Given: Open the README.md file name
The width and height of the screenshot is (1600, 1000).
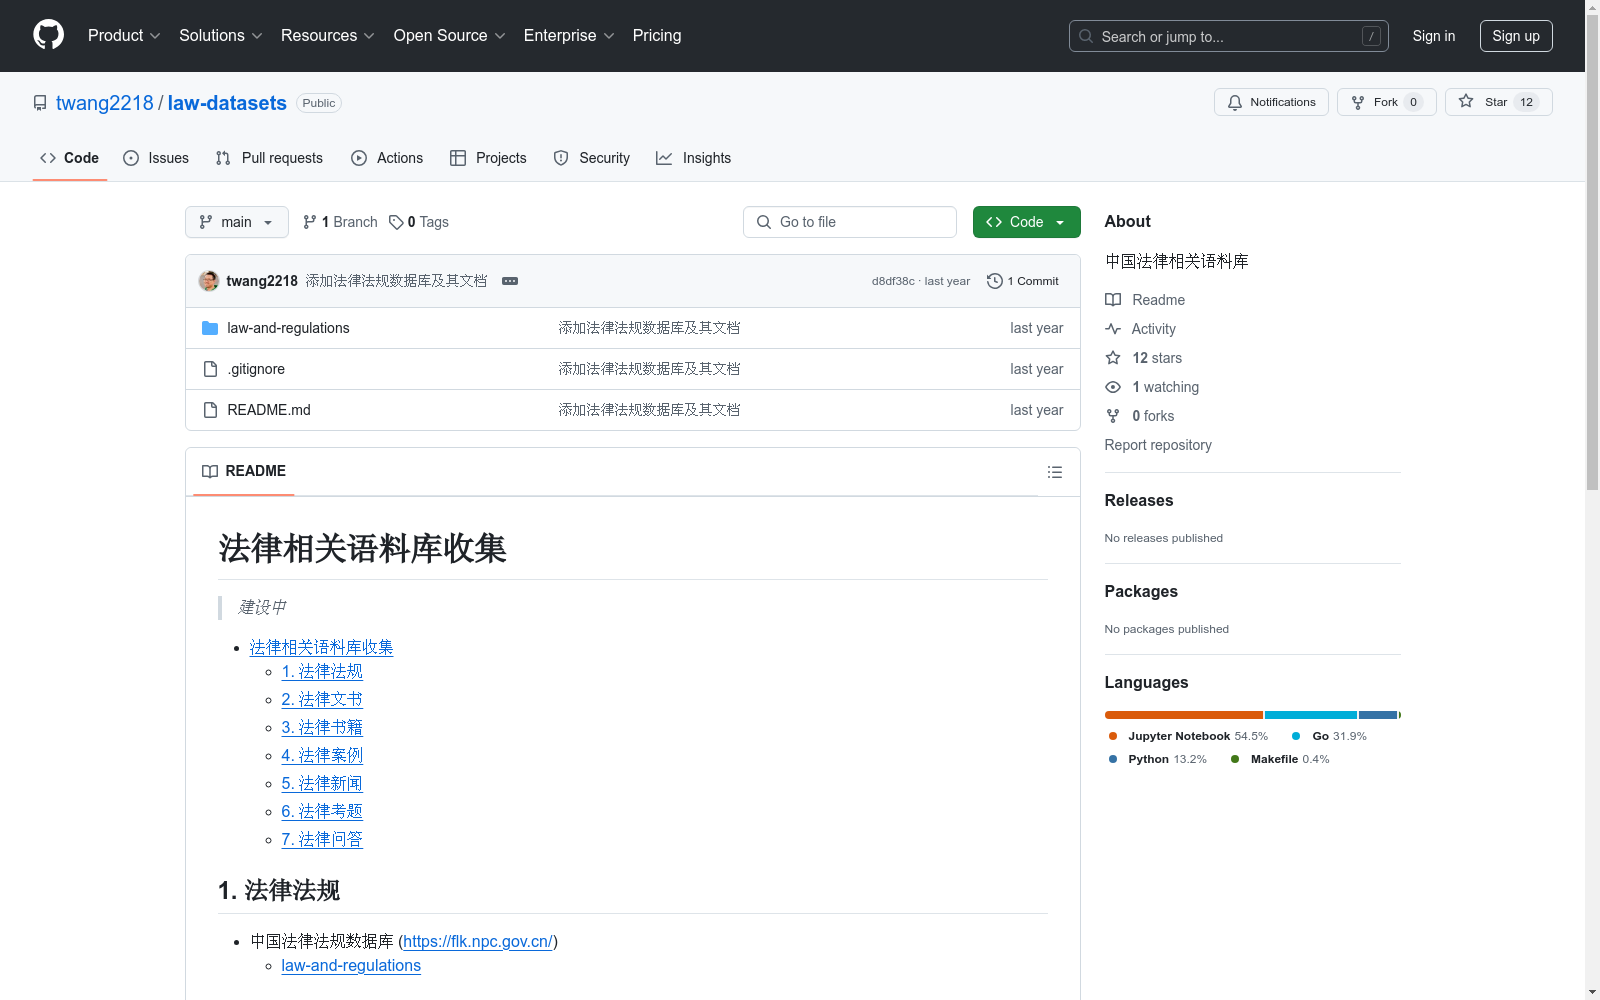Looking at the screenshot, I should 269,410.
